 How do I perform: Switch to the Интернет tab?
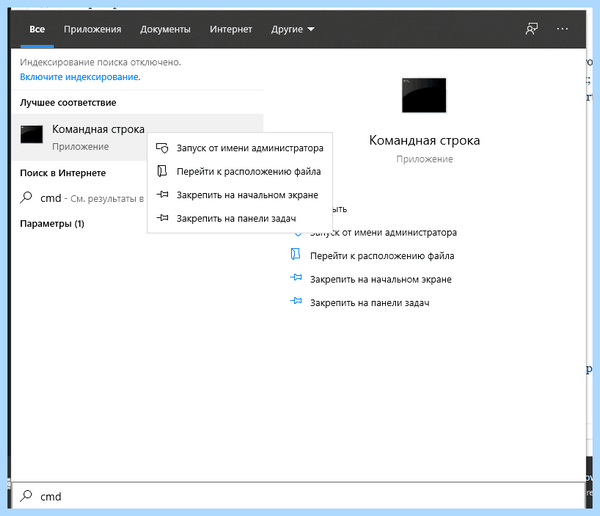click(x=231, y=29)
